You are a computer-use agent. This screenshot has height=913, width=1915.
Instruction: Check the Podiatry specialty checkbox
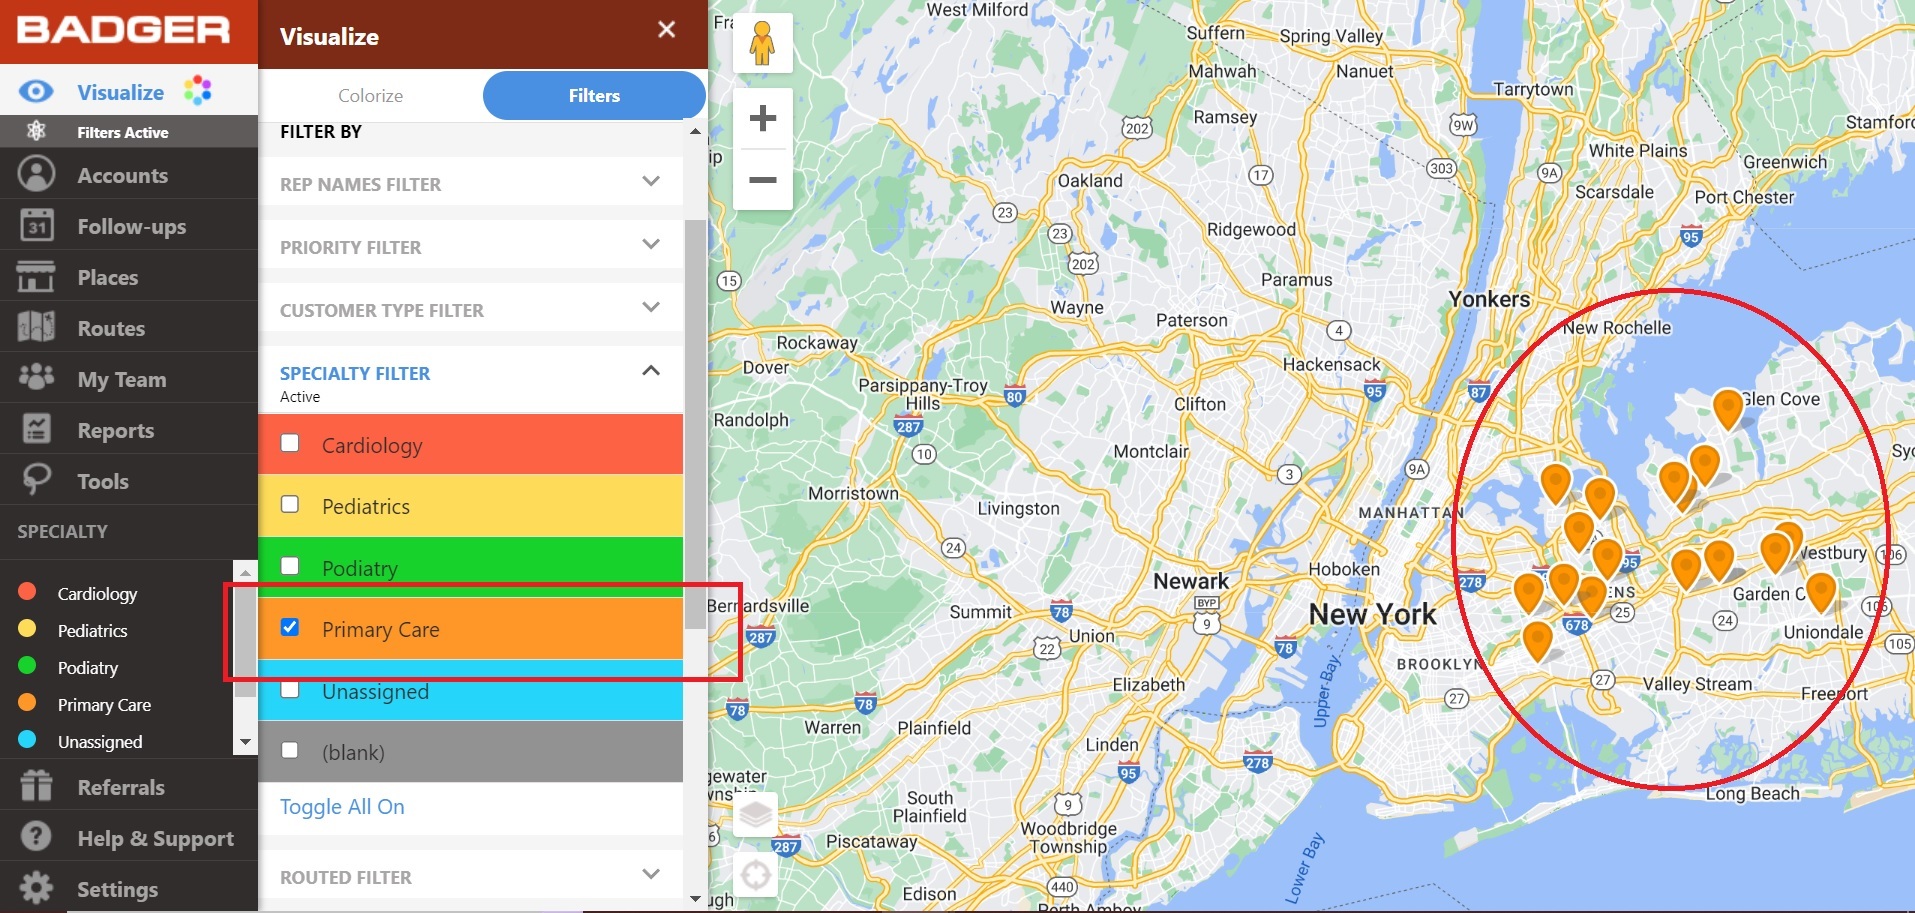pos(290,566)
